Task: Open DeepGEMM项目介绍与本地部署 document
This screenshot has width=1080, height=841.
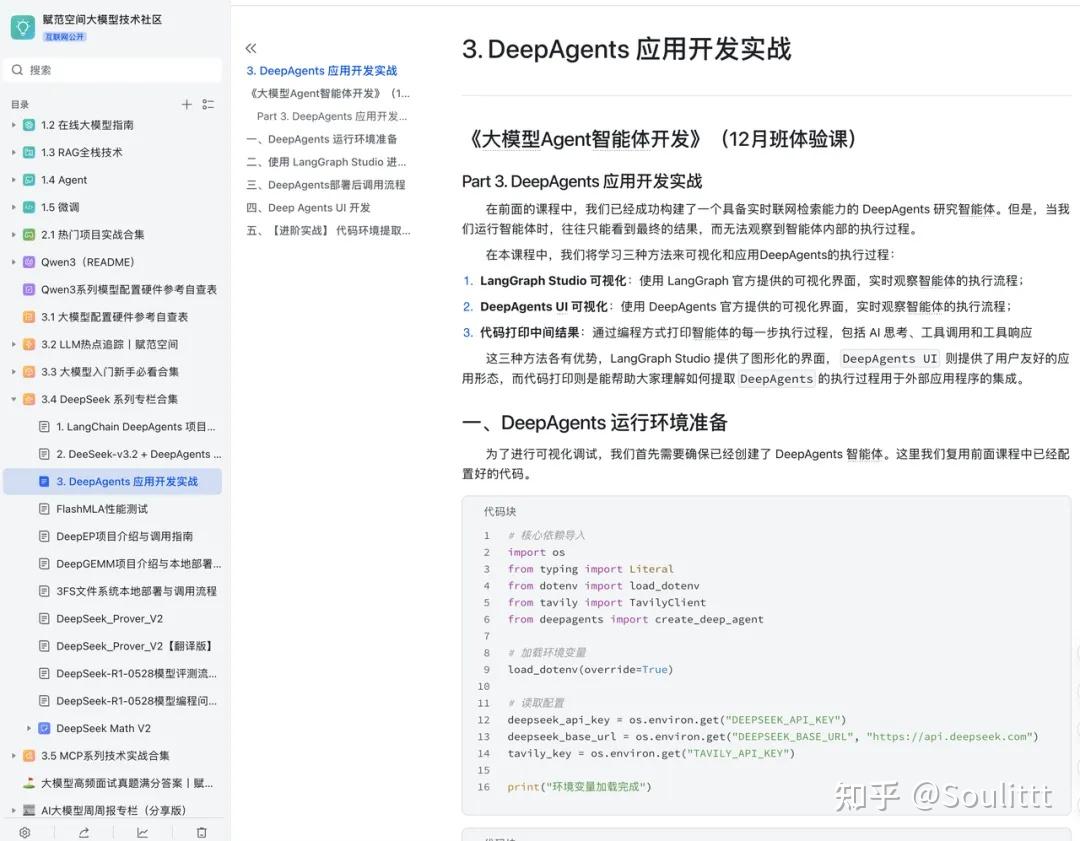Action: pos(138,563)
